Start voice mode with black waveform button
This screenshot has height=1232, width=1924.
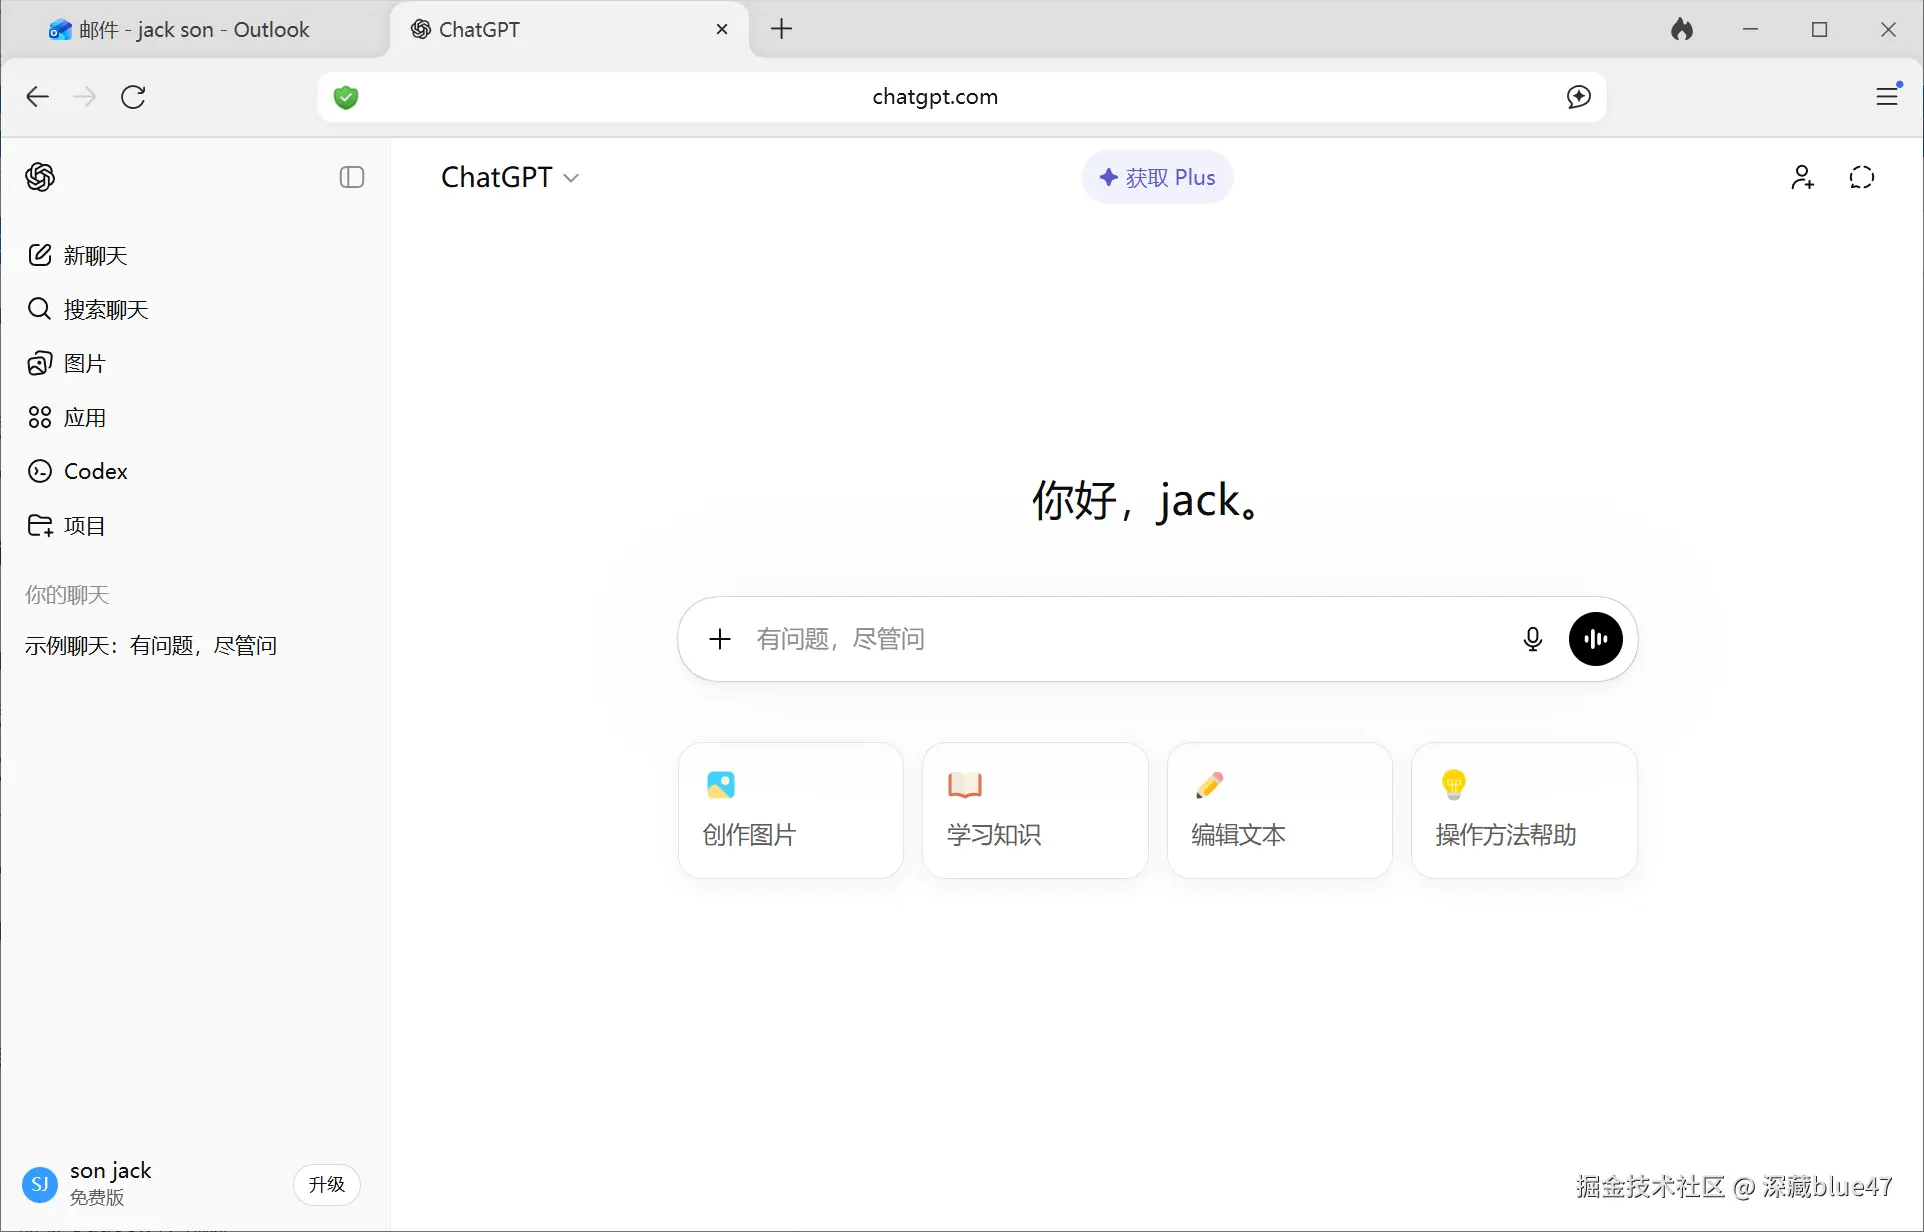pyautogui.click(x=1595, y=639)
